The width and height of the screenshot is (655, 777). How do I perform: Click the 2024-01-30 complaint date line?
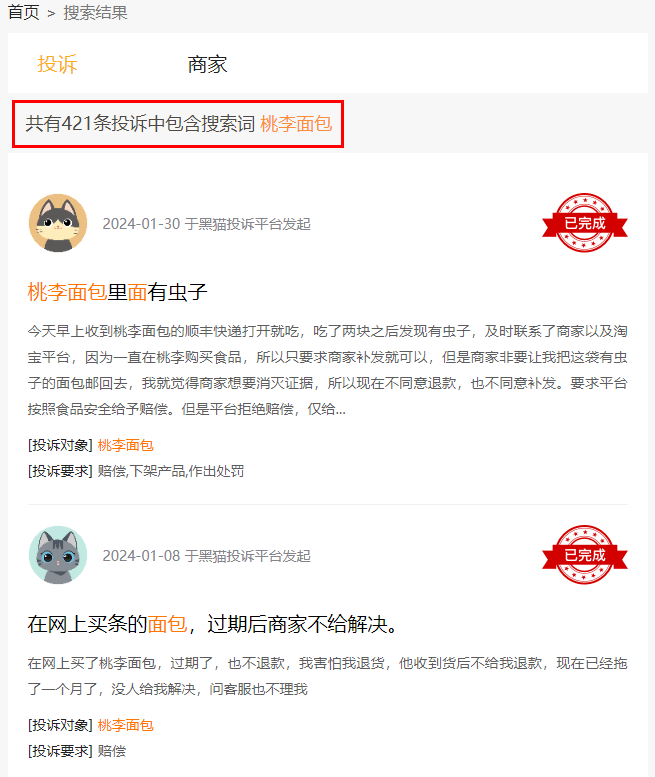[207, 224]
